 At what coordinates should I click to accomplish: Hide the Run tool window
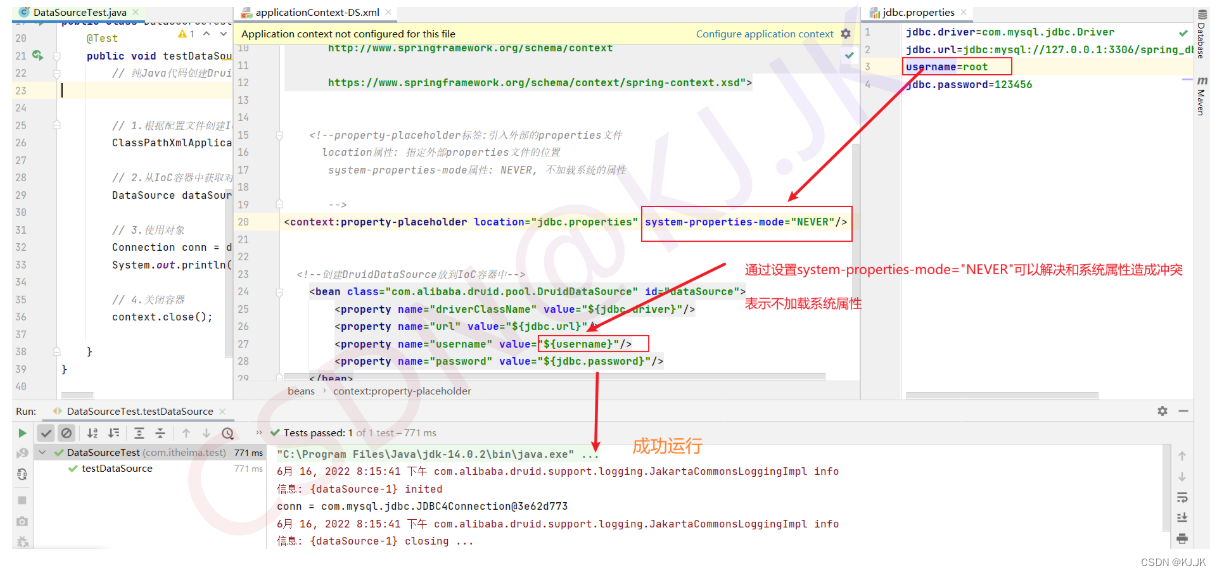[x=1185, y=411]
